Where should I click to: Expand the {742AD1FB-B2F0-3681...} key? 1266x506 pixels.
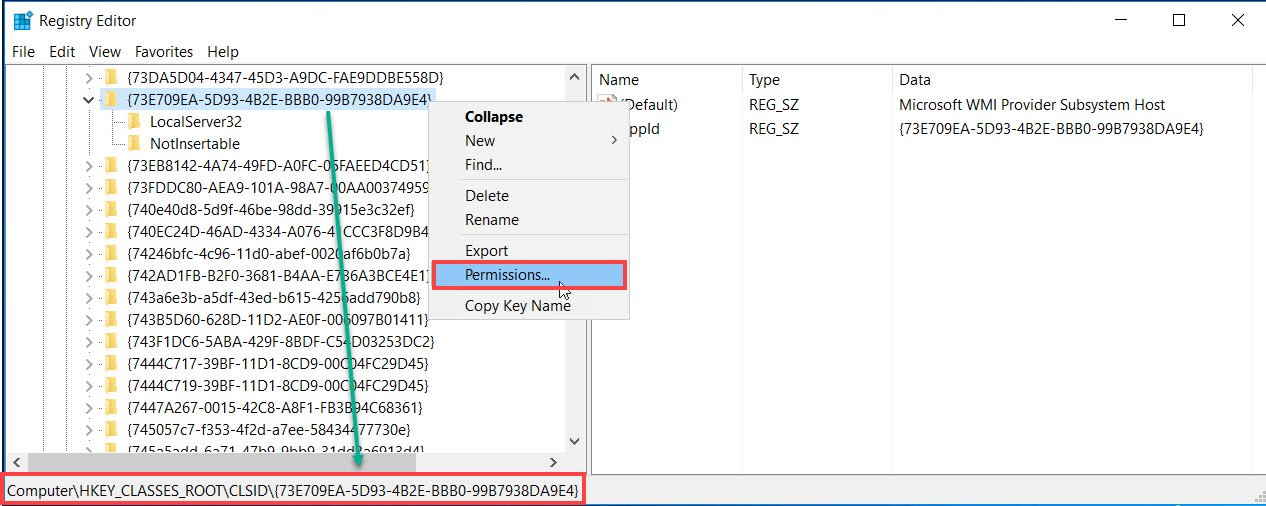89,275
